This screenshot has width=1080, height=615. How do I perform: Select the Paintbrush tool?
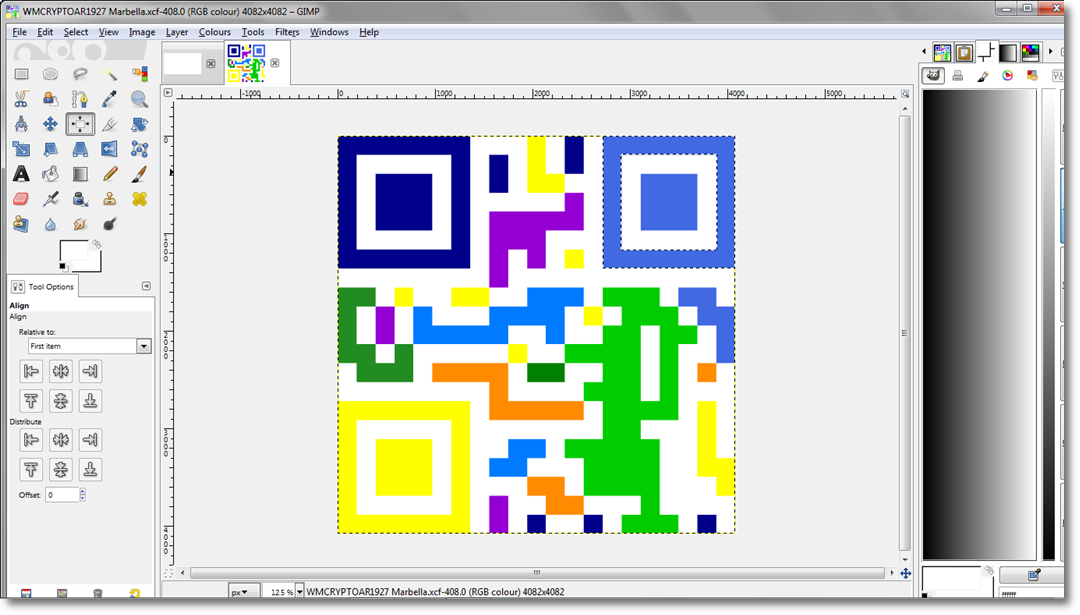click(x=139, y=174)
